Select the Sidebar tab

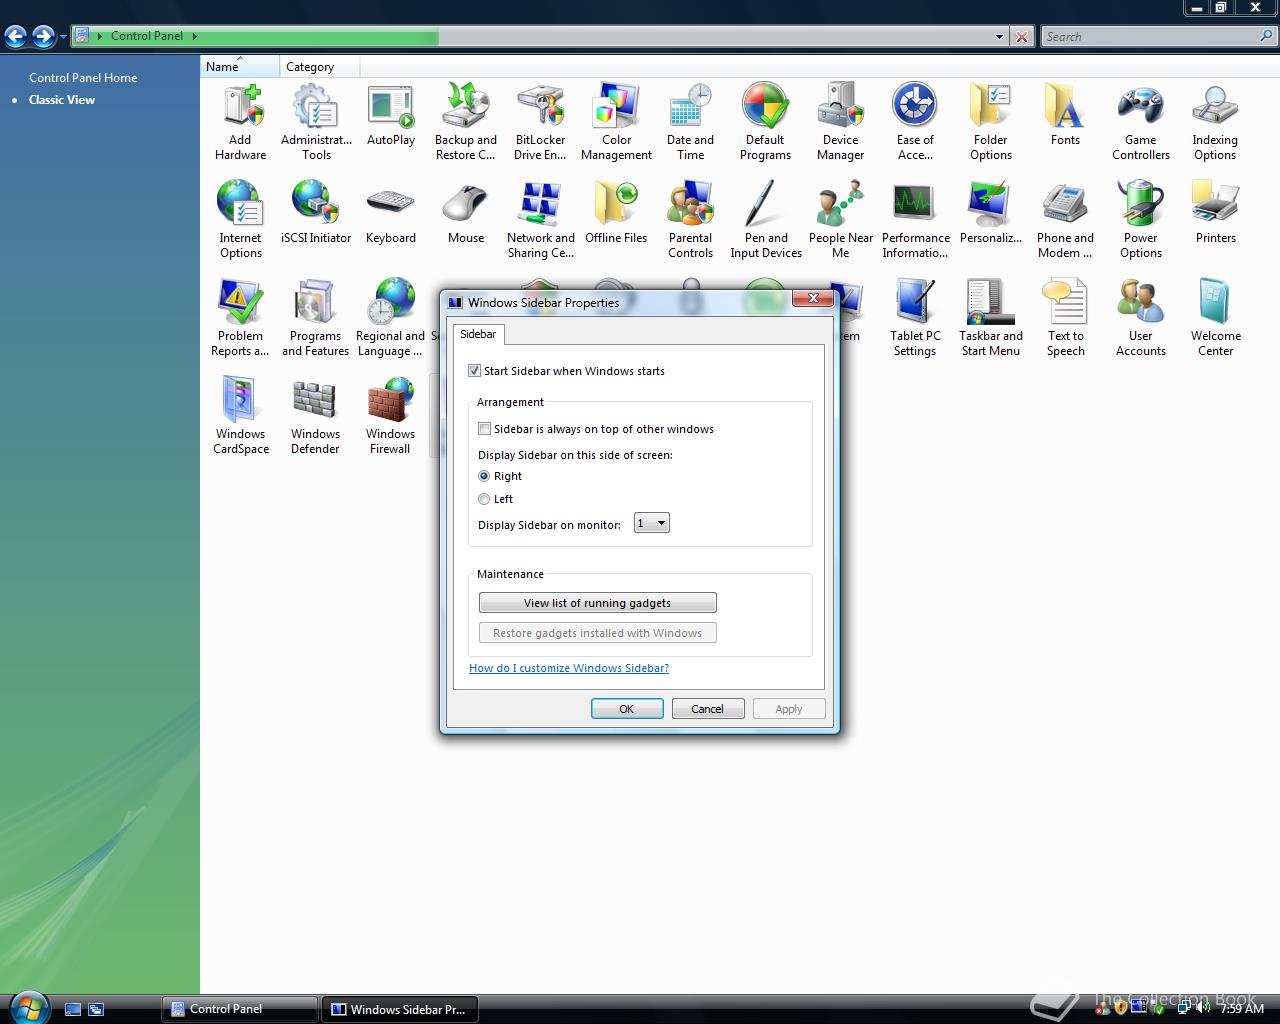tap(478, 334)
